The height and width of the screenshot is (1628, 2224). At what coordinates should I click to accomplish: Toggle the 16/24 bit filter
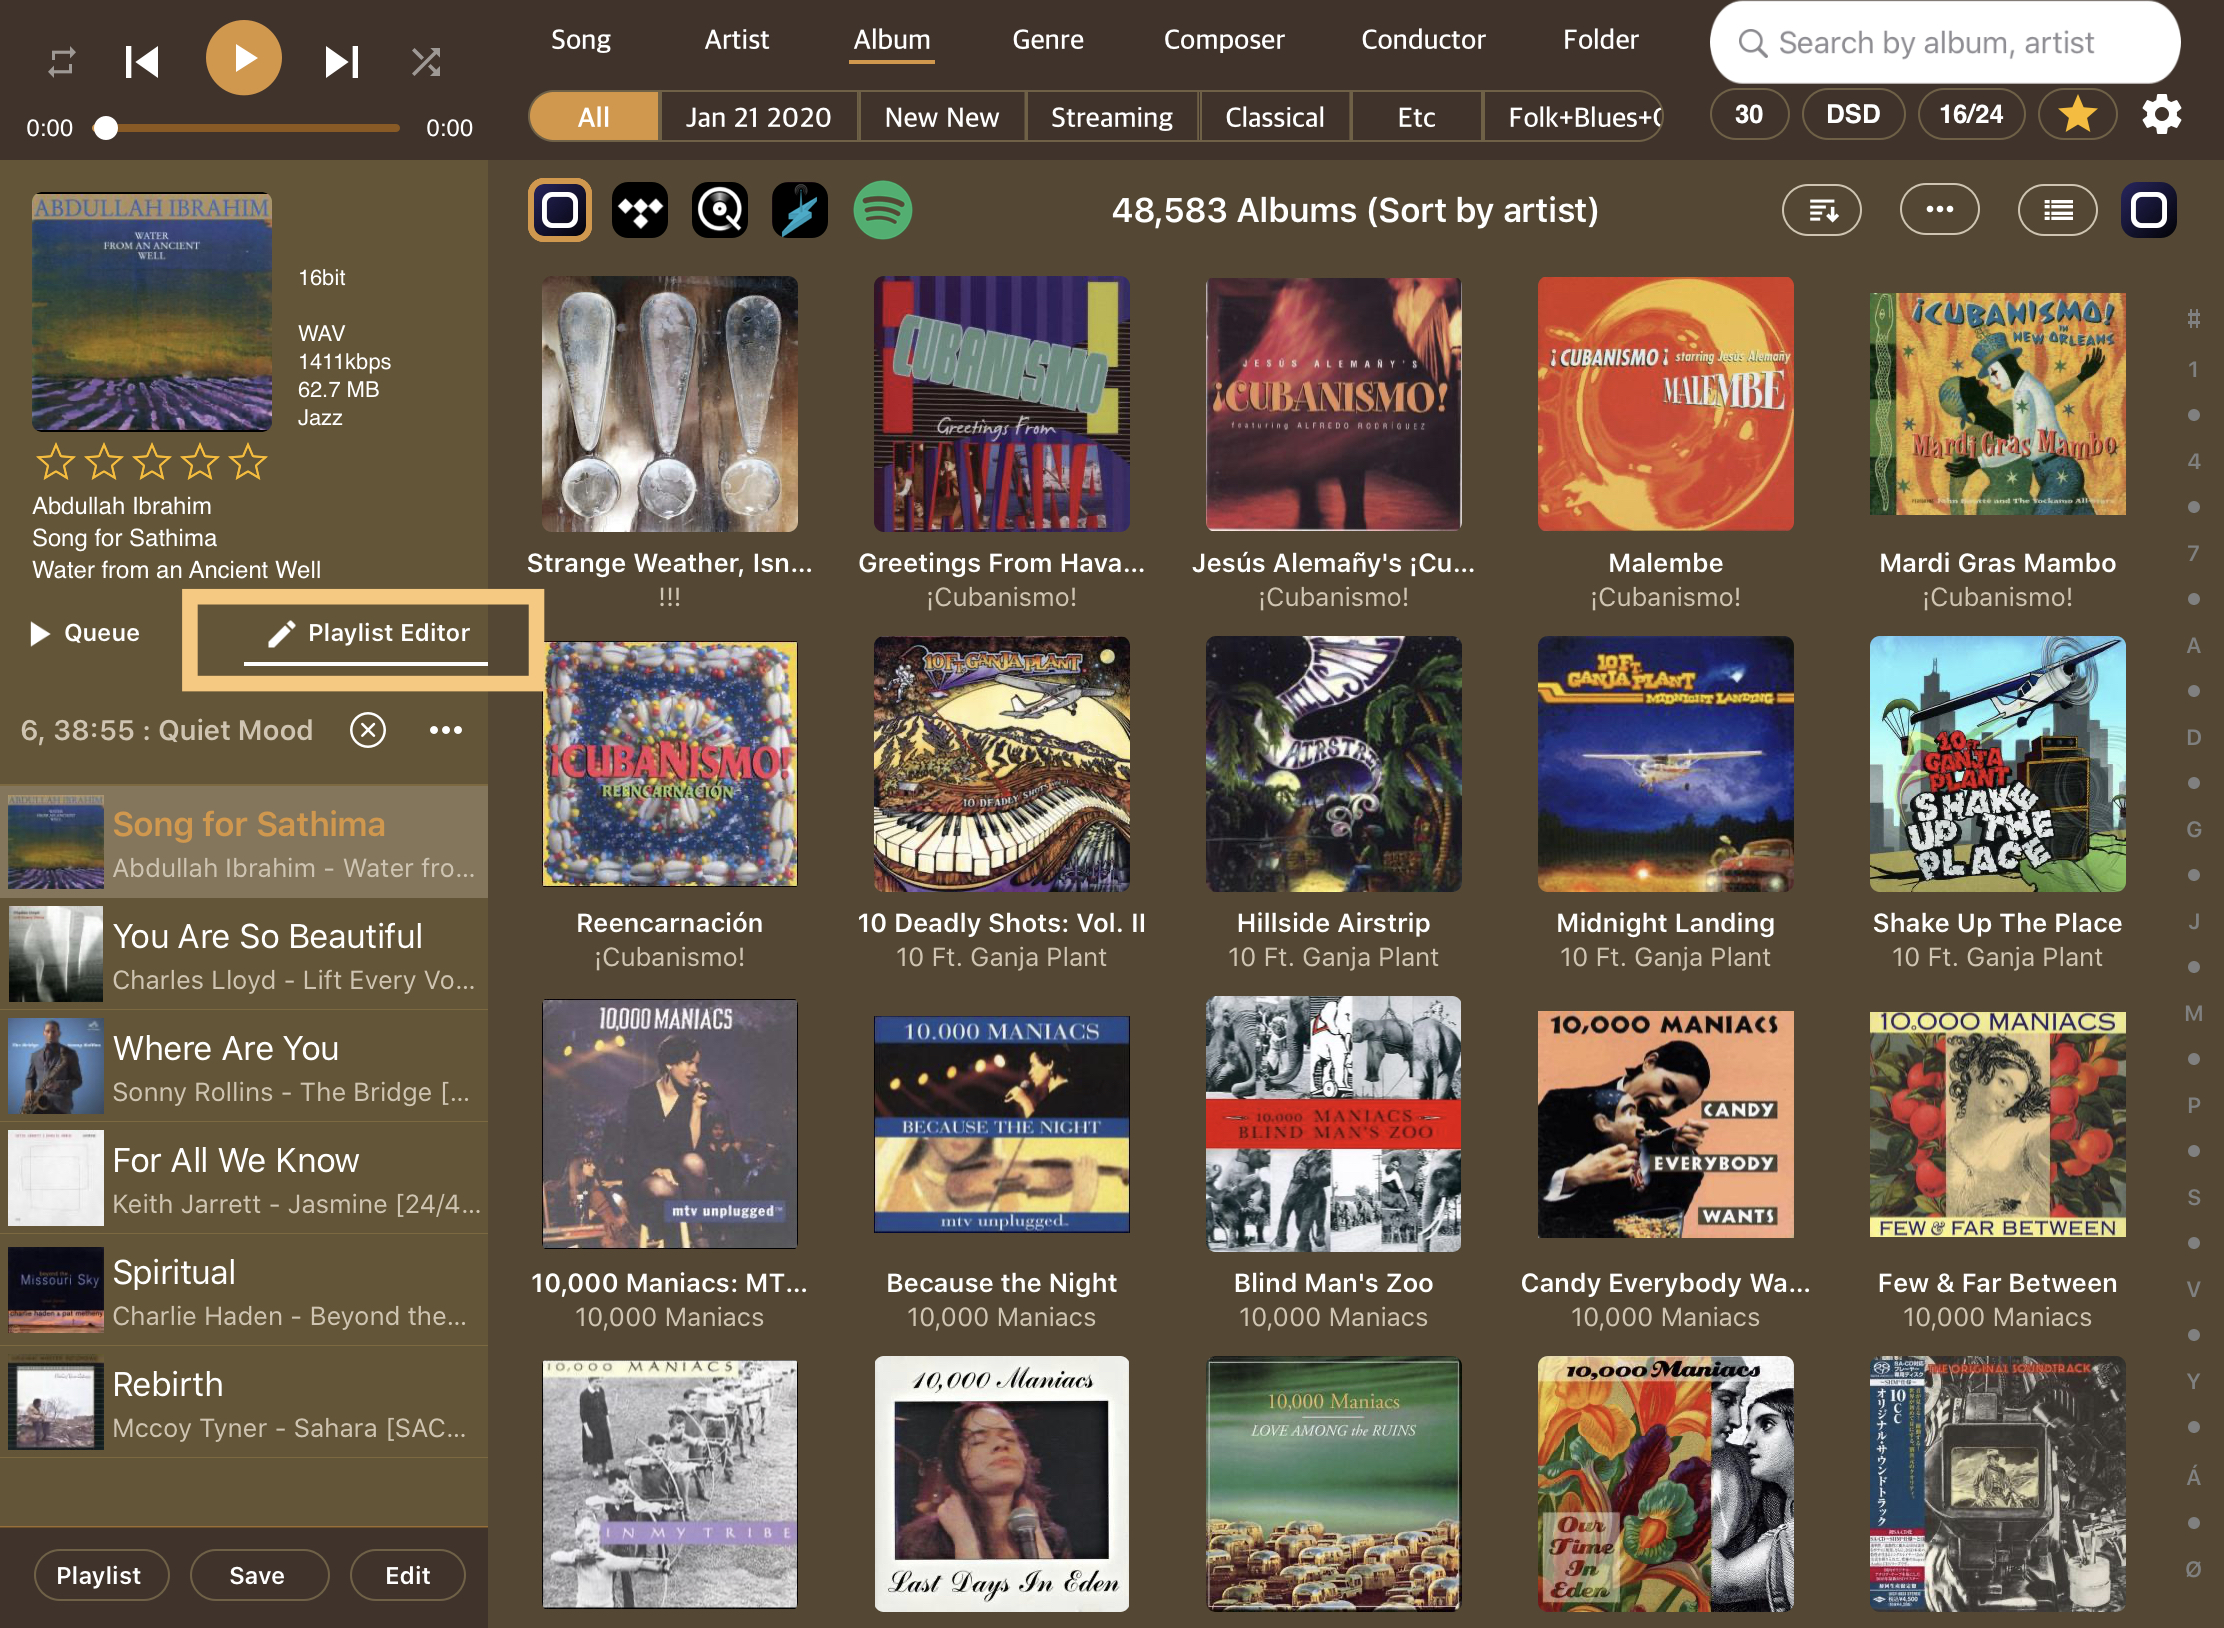pos(1970,114)
